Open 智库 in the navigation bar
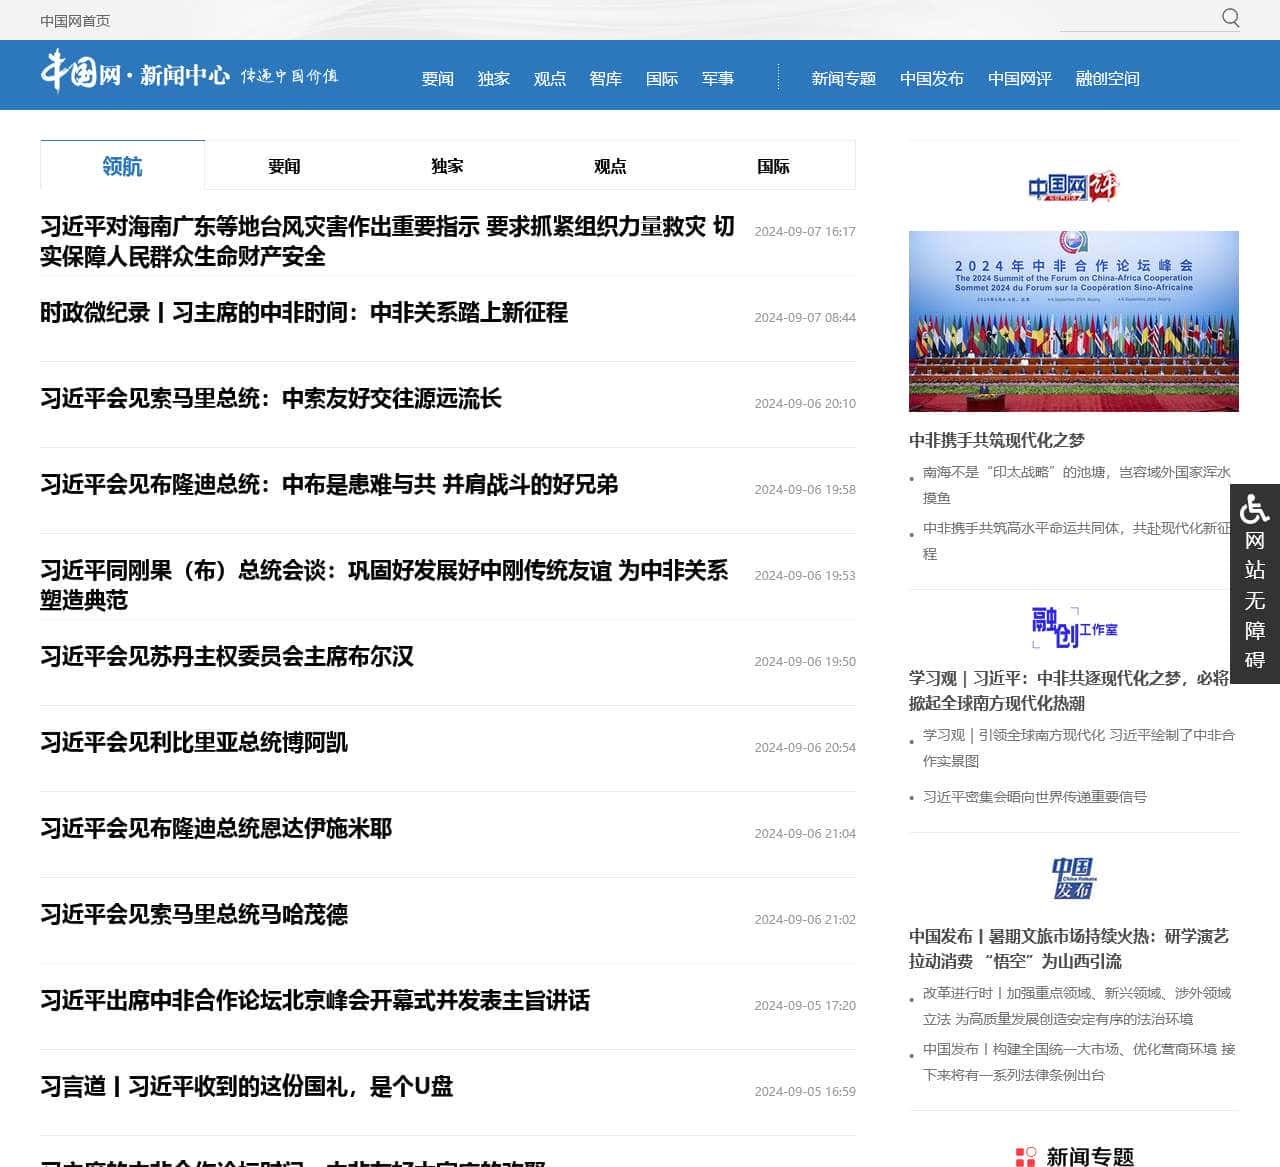1280x1167 pixels. click(606, 78)
